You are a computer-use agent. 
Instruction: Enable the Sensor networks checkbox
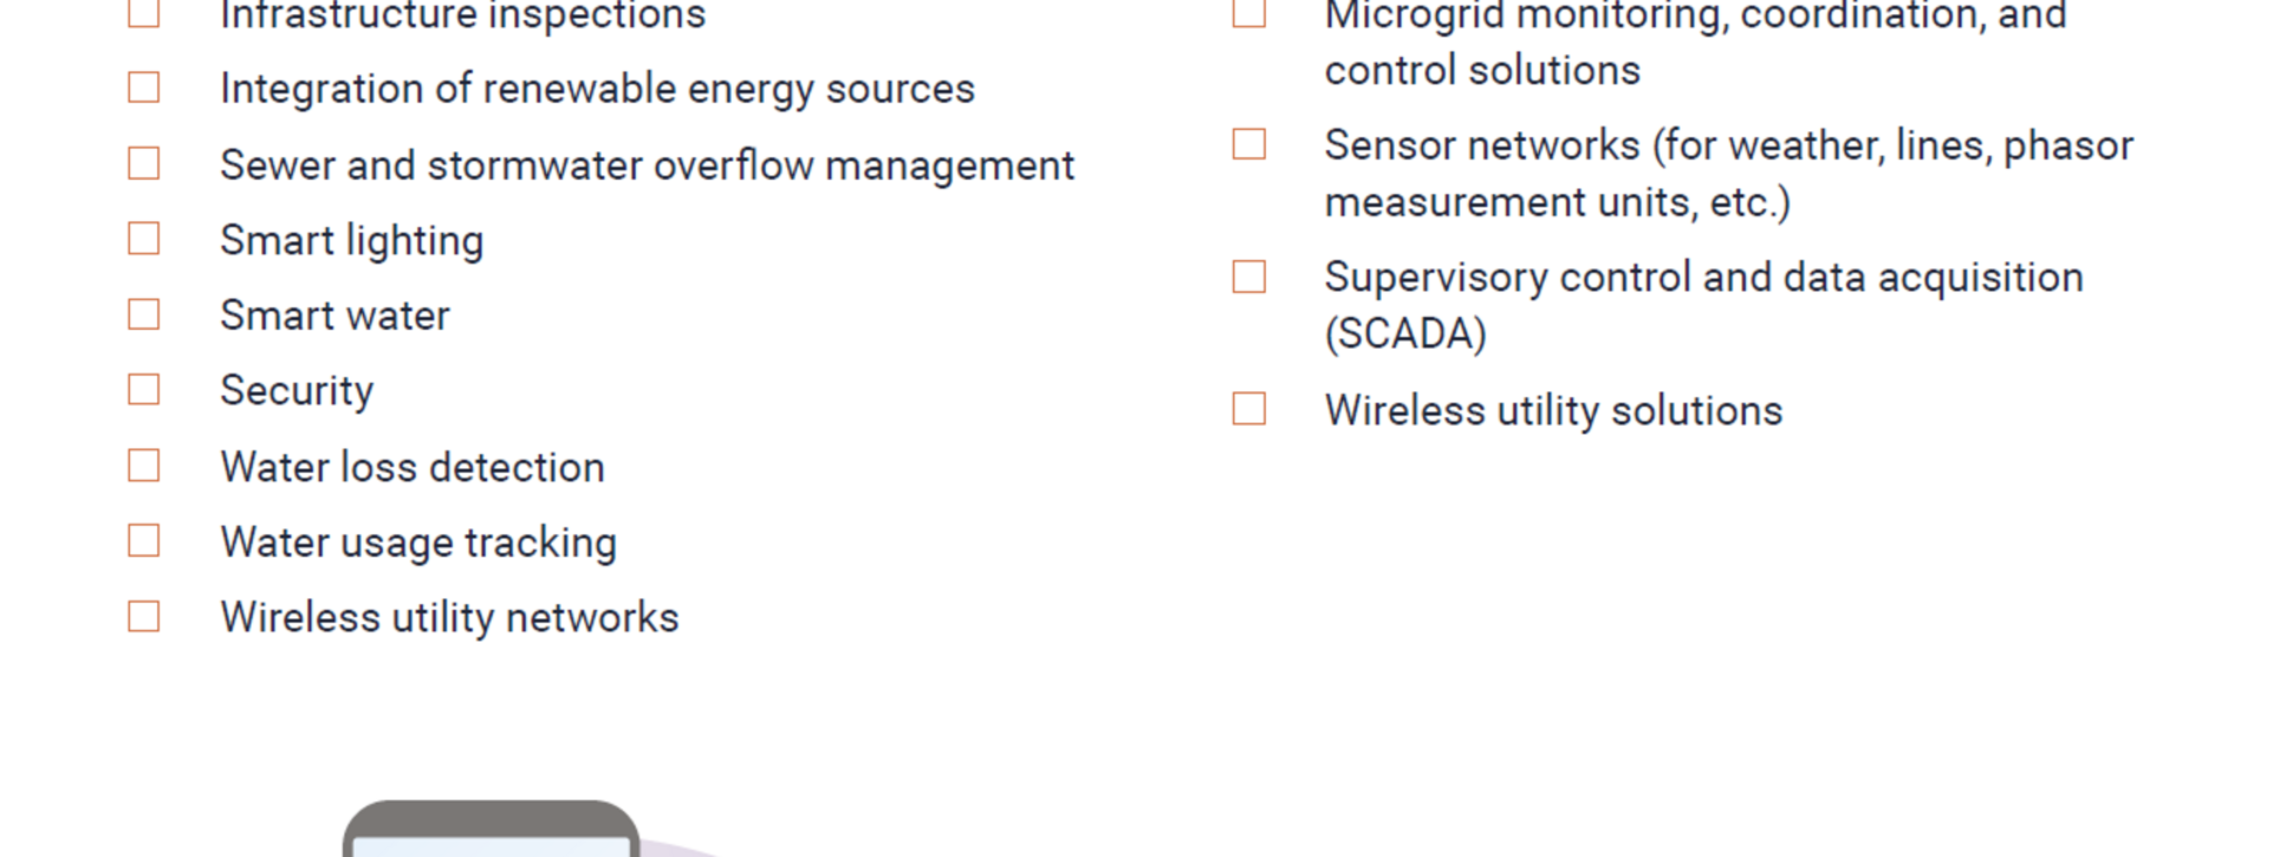pos(1249,145)
